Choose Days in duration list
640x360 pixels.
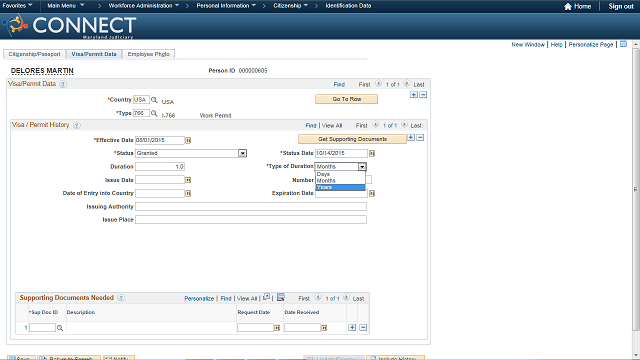pyautogui.click(x=340, y=174)
